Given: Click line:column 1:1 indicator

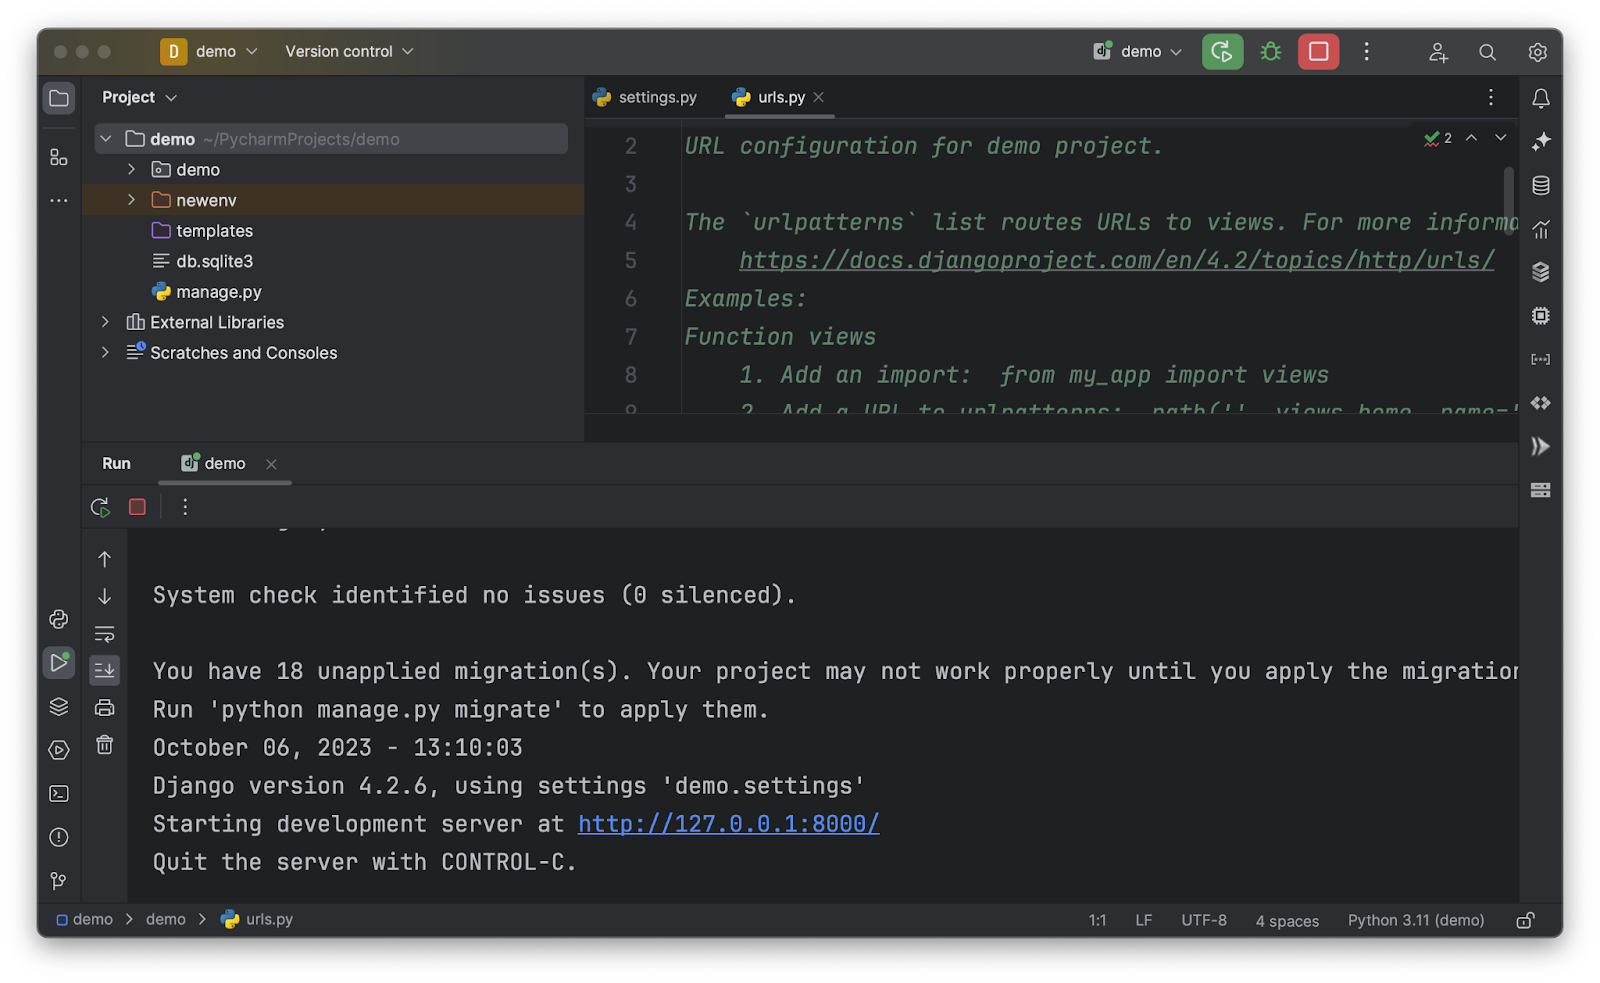Looking at the screenshot, I should point(1097,920).
